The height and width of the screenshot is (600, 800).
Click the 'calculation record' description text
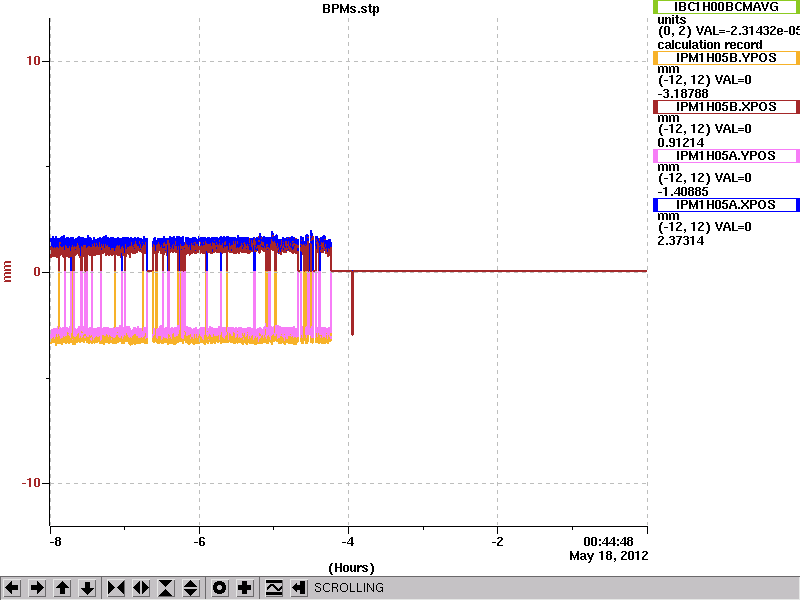coord(710,45)
